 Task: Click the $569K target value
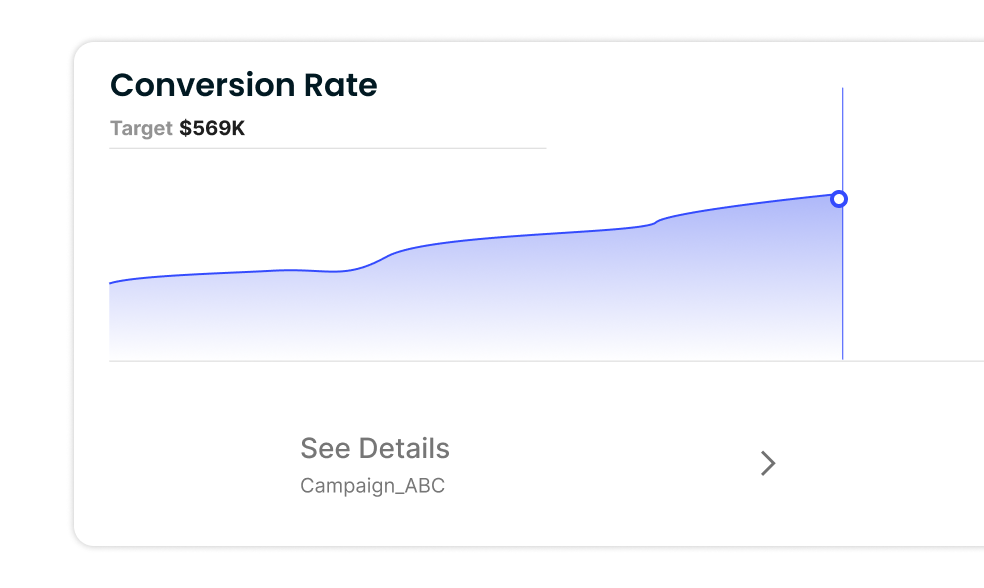tap(212, 129)
